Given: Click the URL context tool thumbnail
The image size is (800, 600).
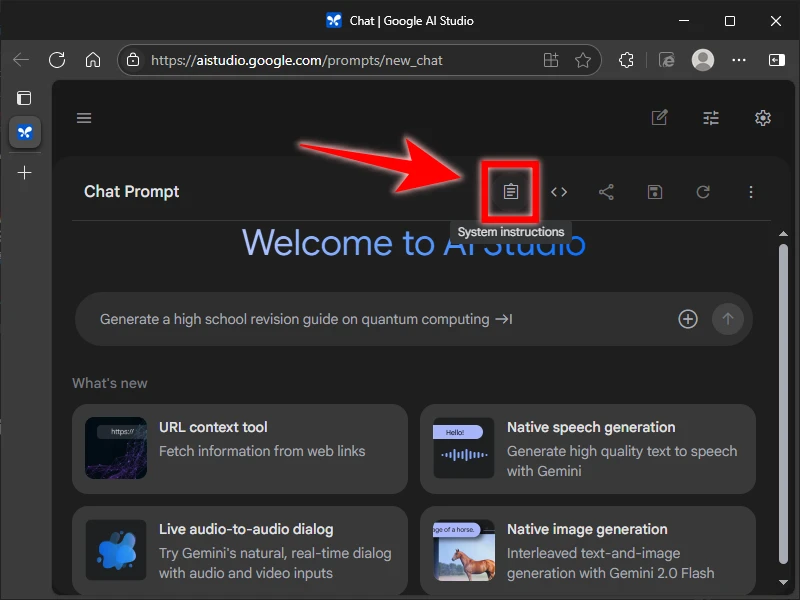Looking at the screenshot, I should point(116,448).
